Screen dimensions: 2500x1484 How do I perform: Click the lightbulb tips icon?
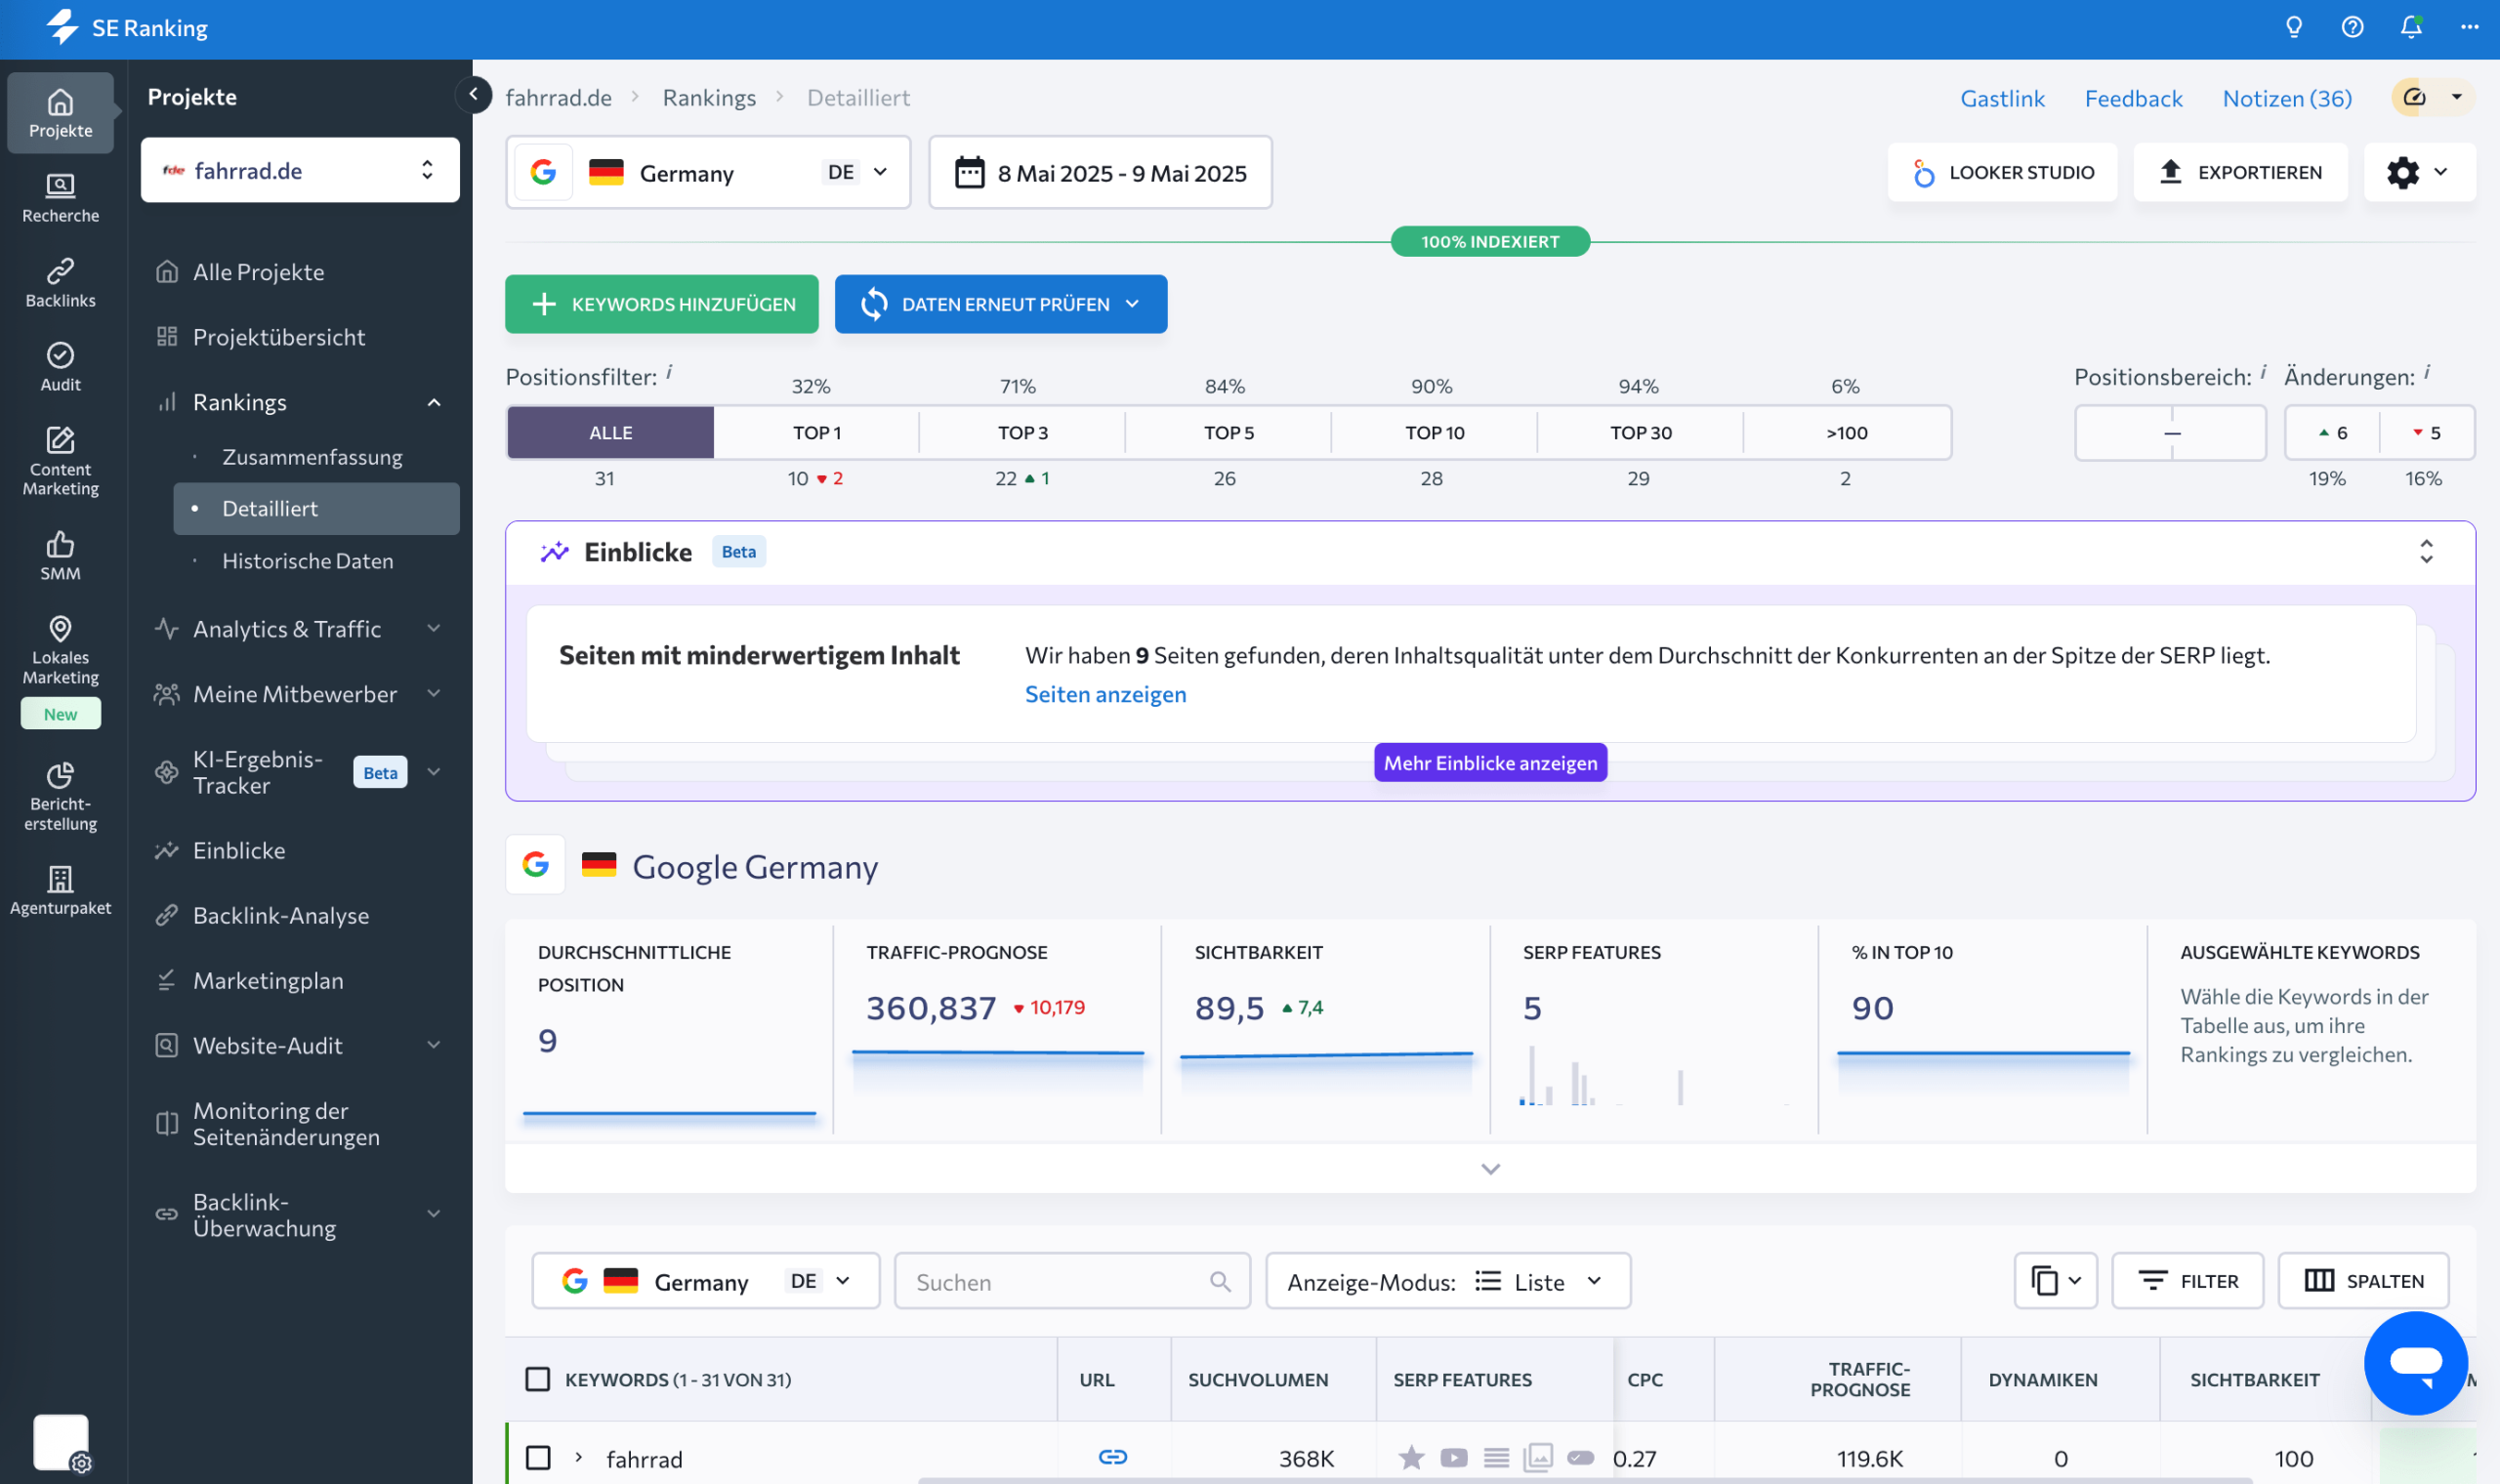tap(2294, 28)
